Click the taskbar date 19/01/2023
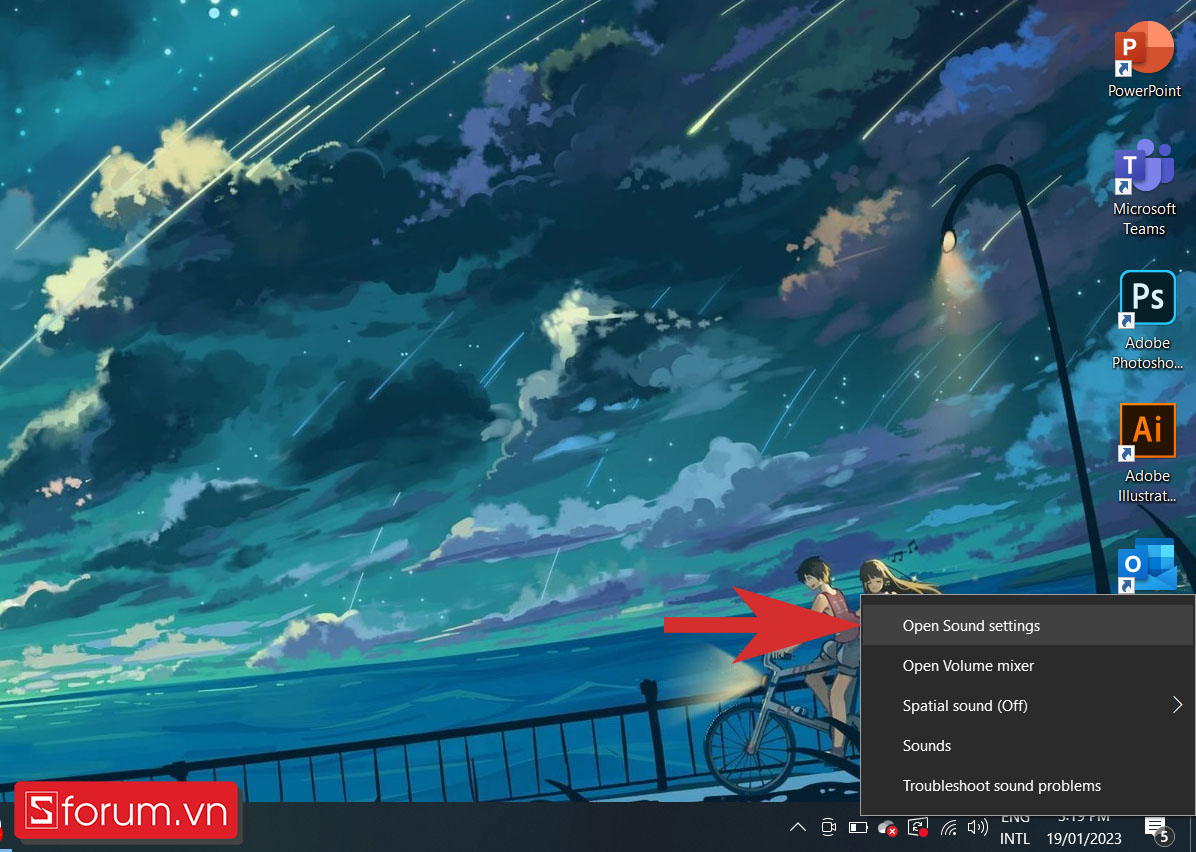The width and height of the screenshot is (1196, 852). [x=1084, y=839]
